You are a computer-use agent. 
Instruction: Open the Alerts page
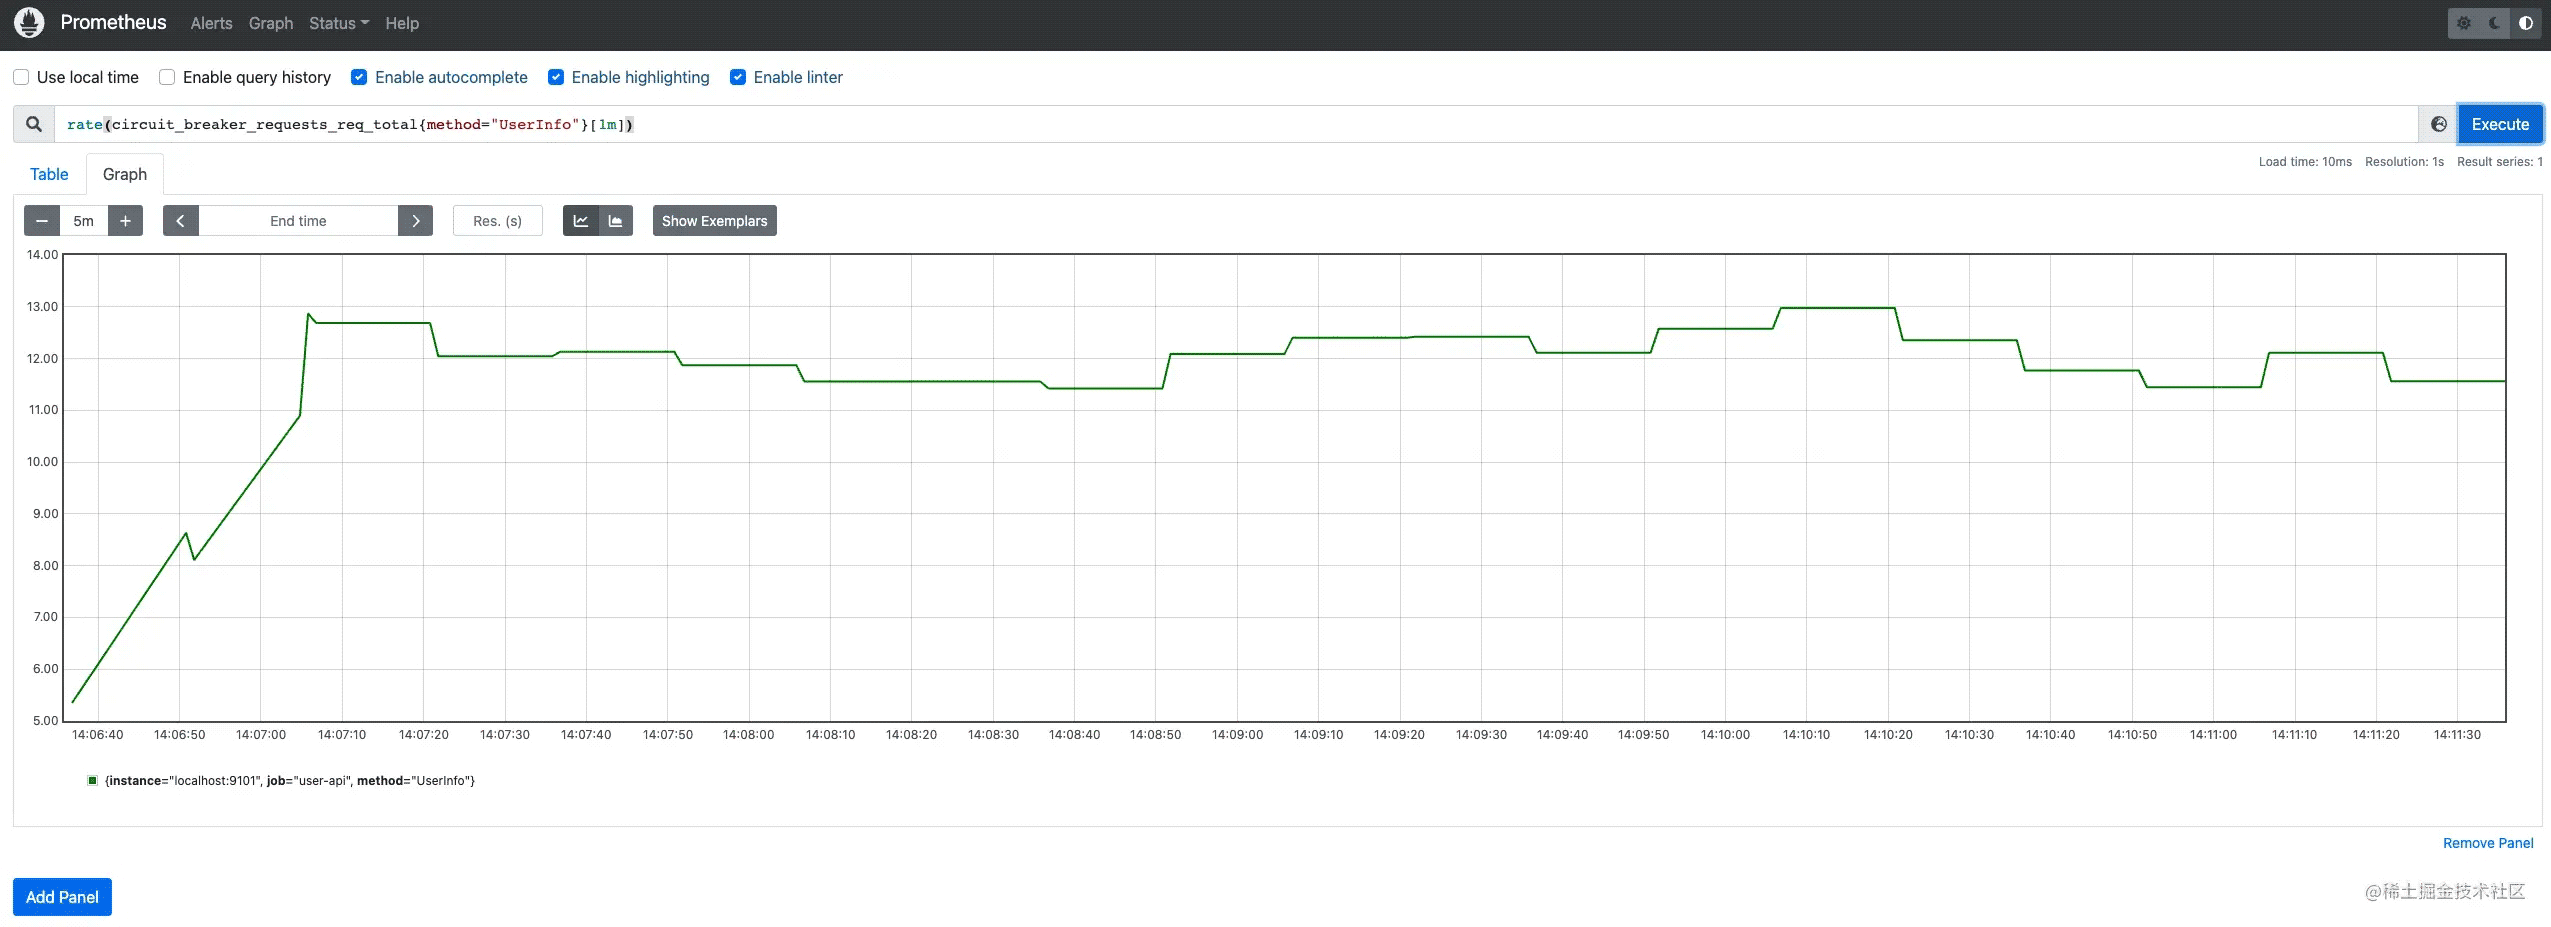211,23
